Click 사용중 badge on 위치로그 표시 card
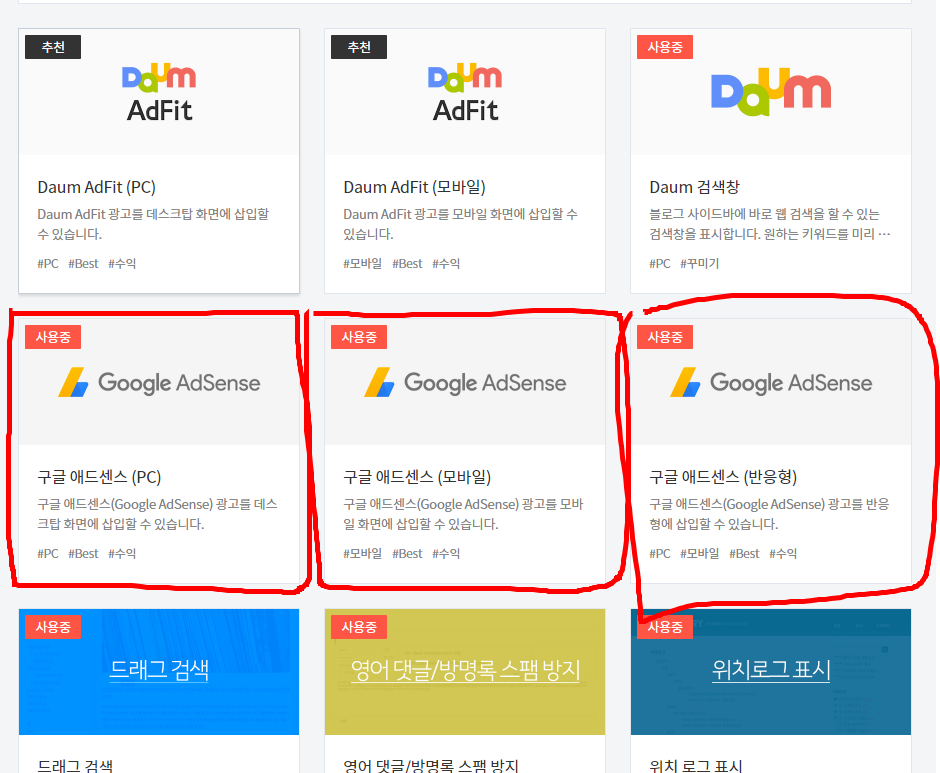 (665, 627)
